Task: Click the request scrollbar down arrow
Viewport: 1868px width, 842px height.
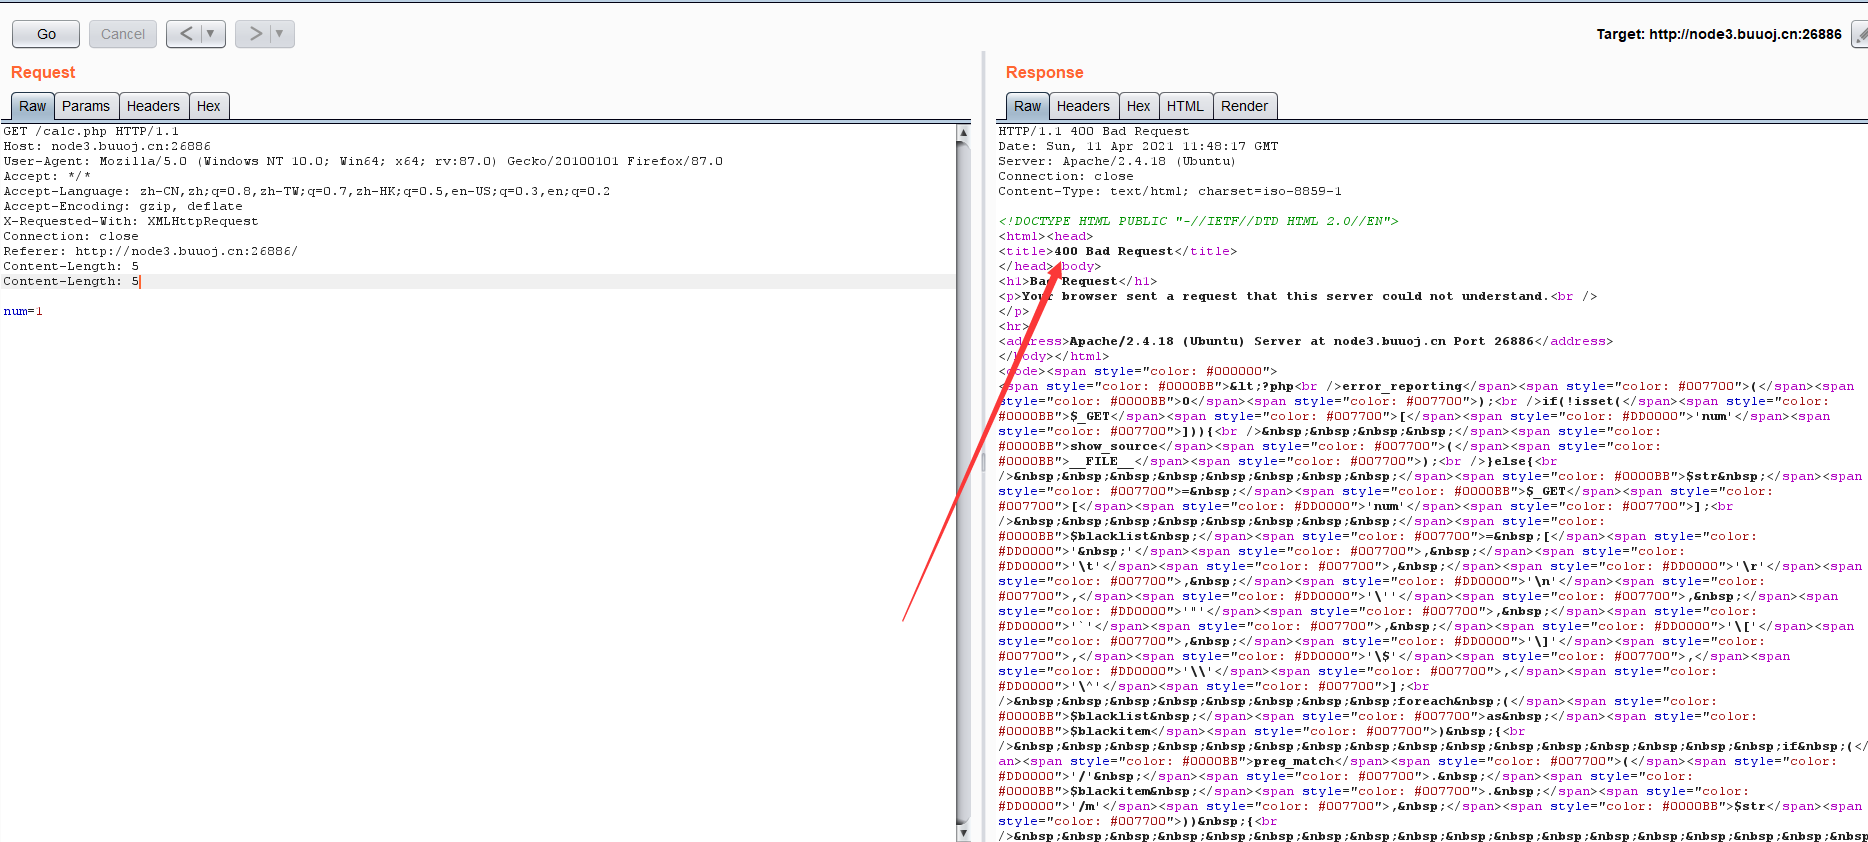Action: tap(963, 833)
